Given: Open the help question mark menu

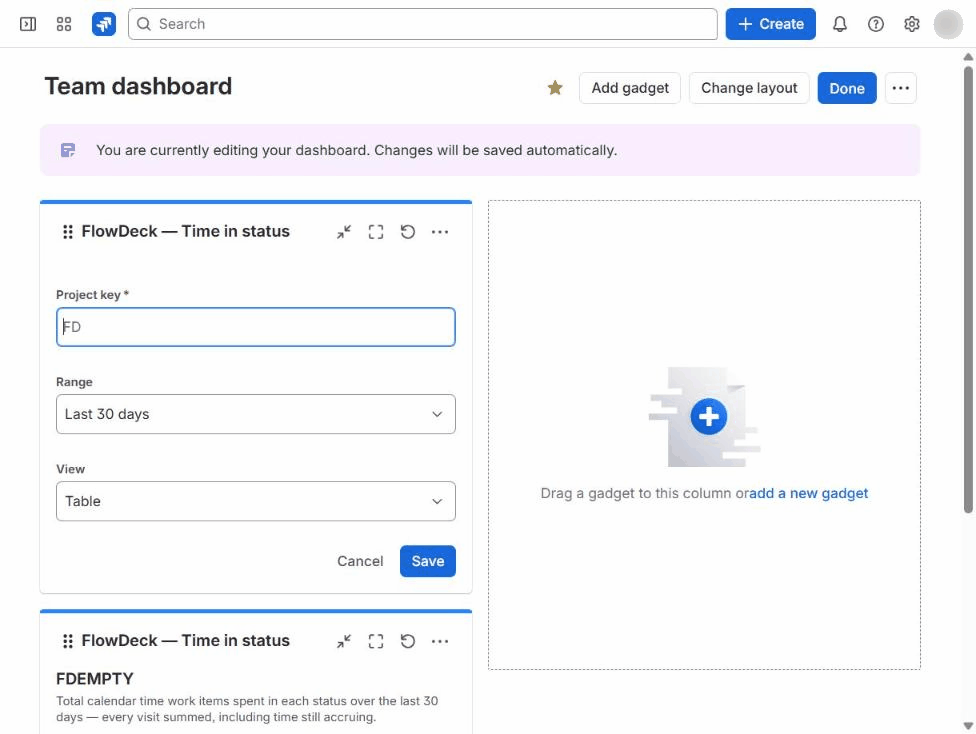Looking at the screenshot, I should coord(876,24).
